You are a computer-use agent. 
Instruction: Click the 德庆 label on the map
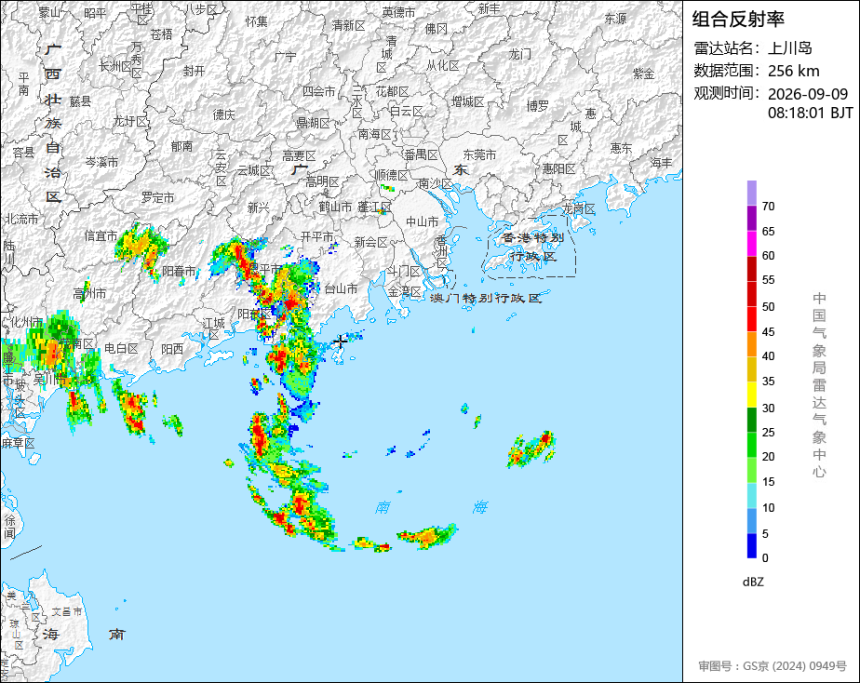pyautogui.click(x=223, y=115)
